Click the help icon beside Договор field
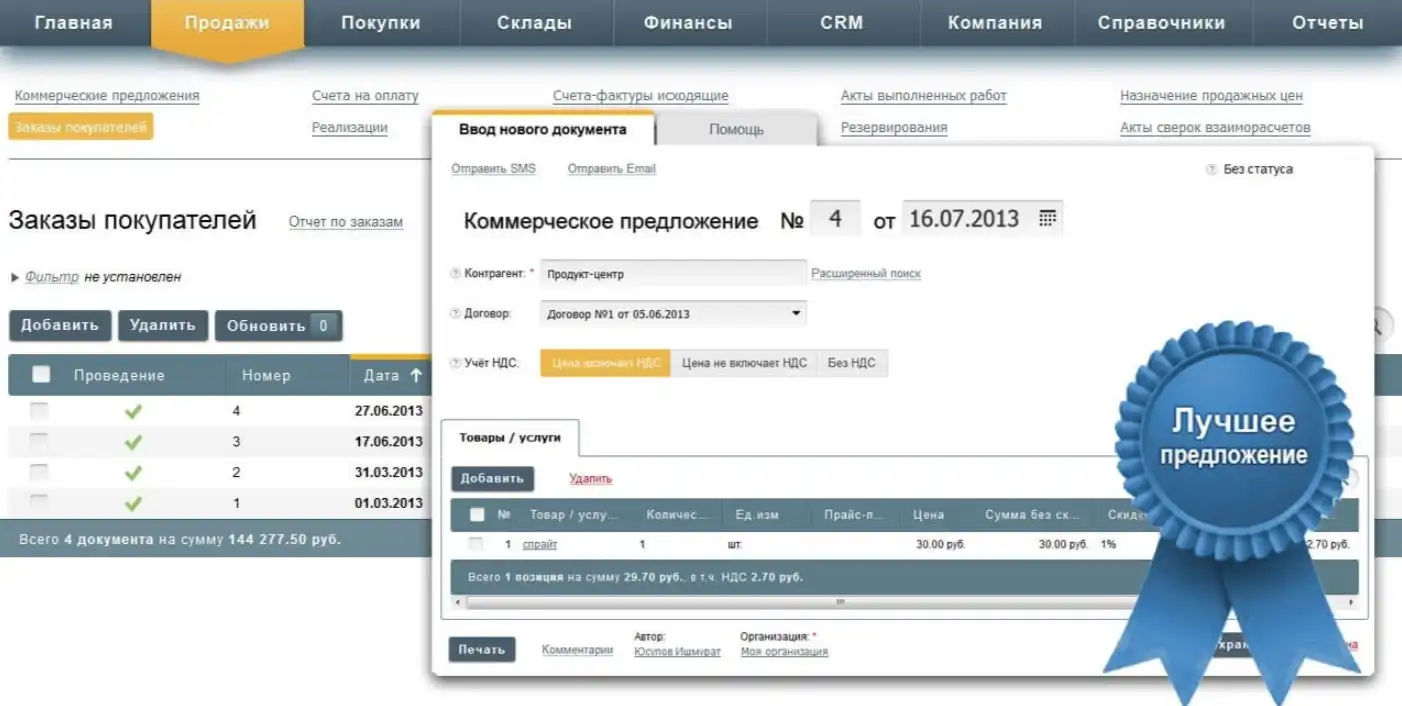1402x706 pixels. pos(456,313)
